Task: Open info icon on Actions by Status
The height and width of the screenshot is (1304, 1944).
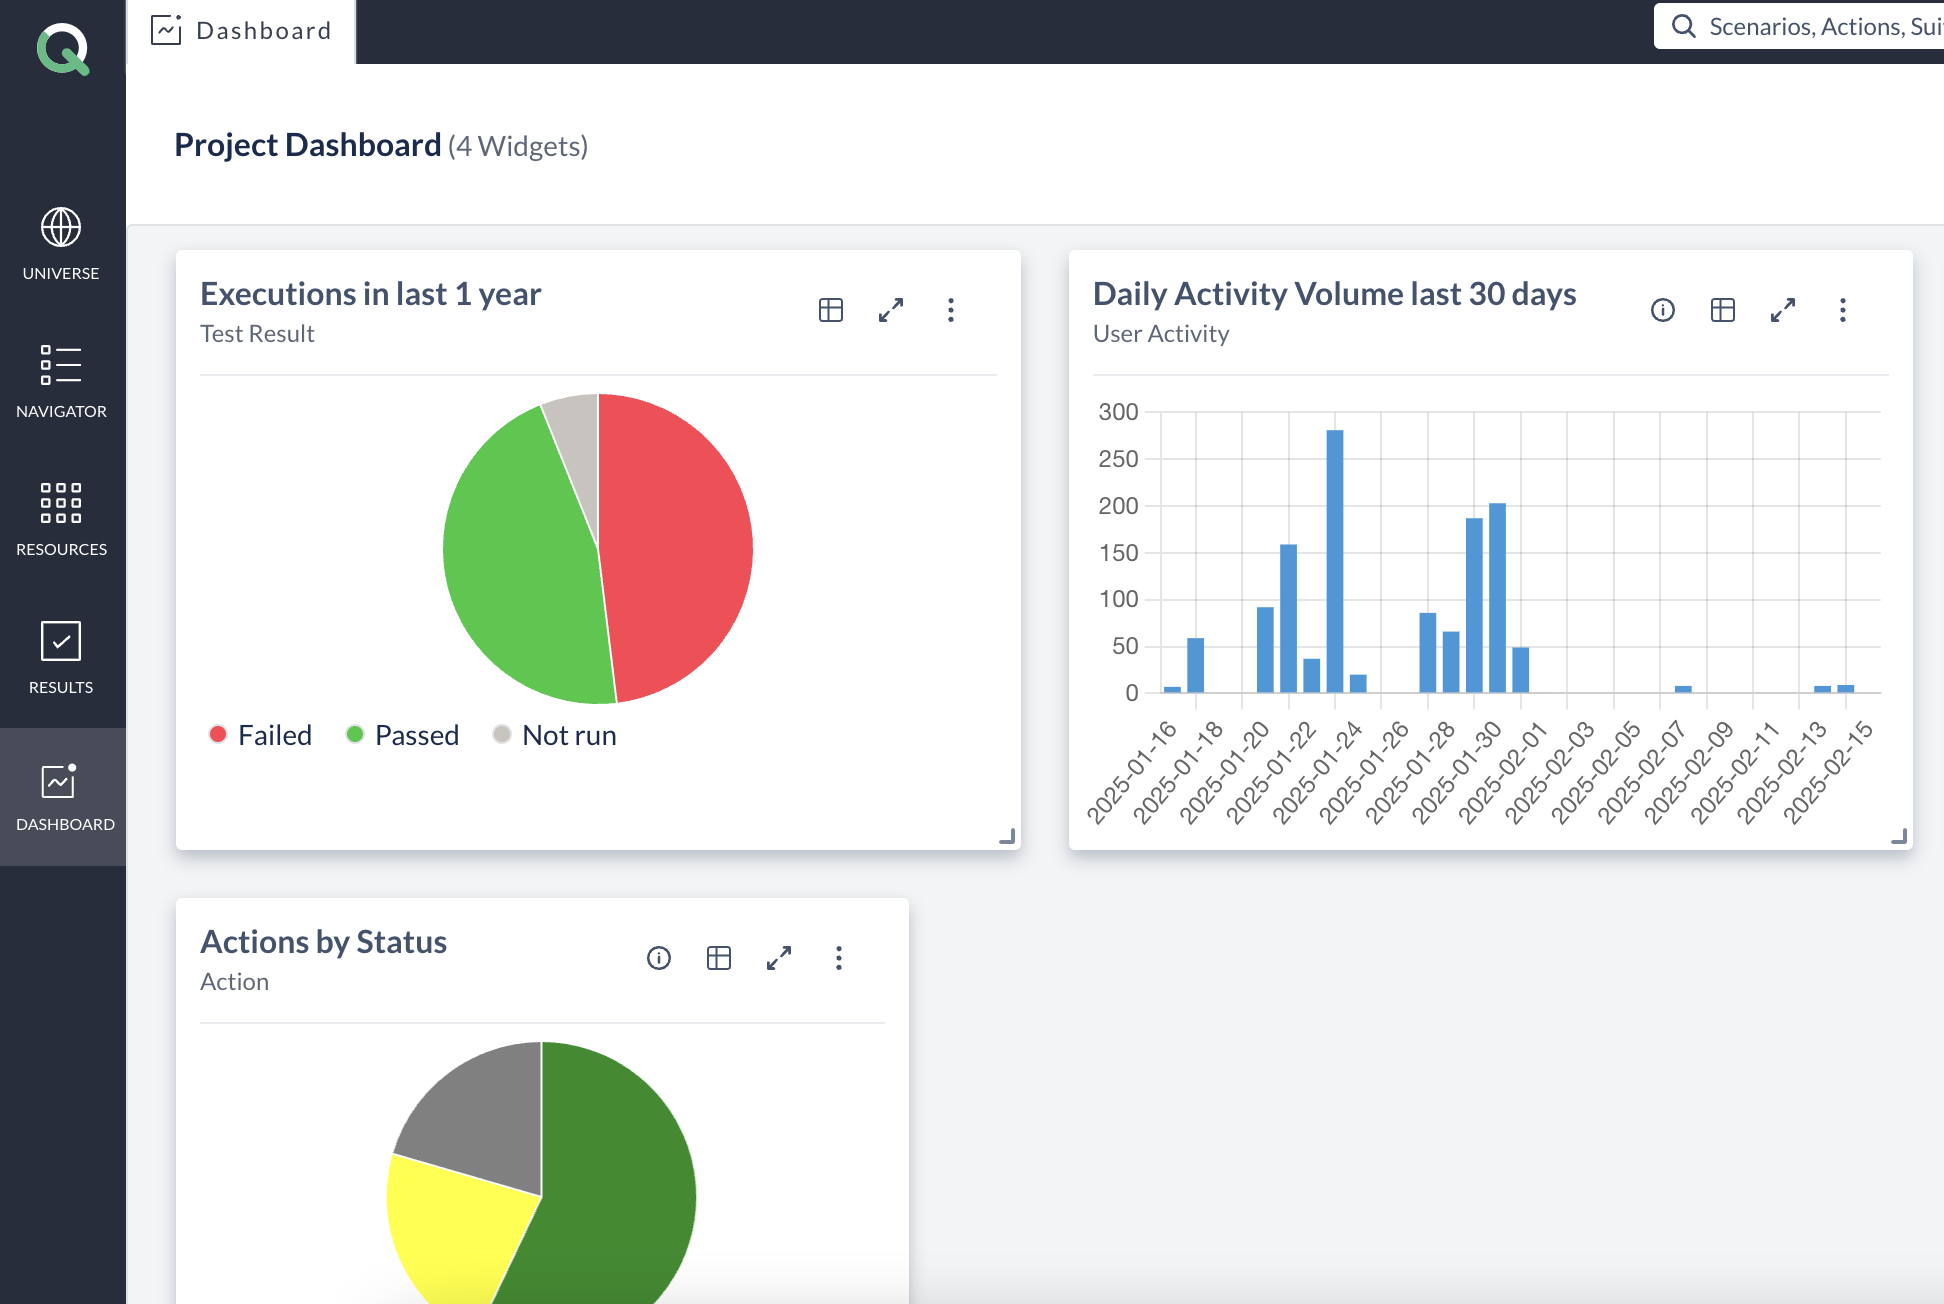Action: point(658,958)
